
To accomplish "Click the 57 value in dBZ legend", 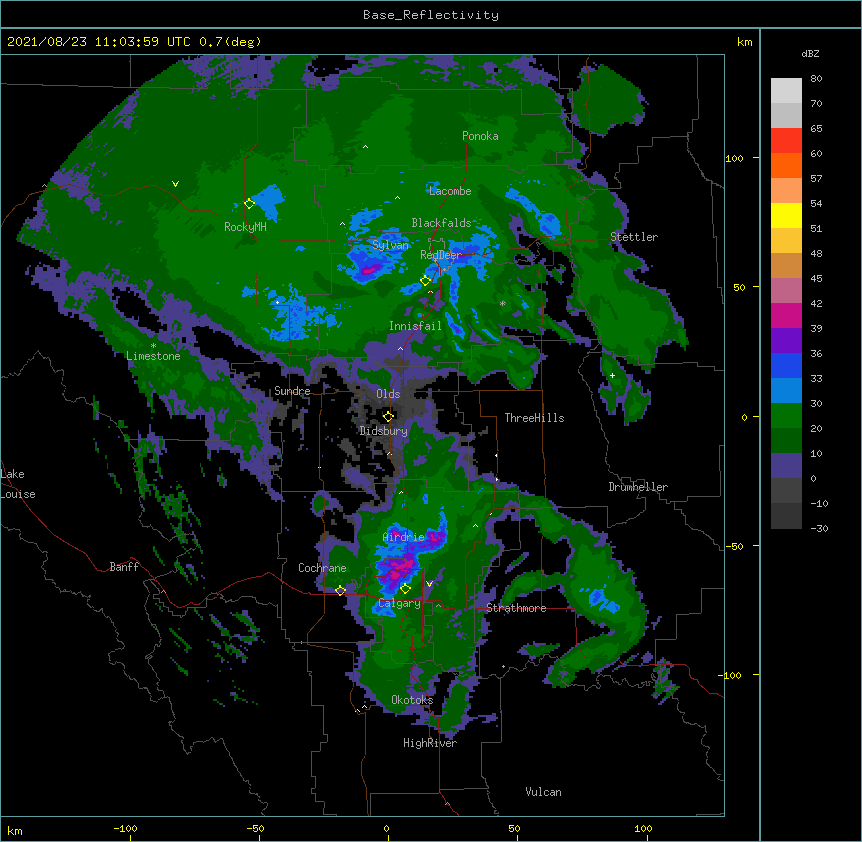I will coord(816,179).
